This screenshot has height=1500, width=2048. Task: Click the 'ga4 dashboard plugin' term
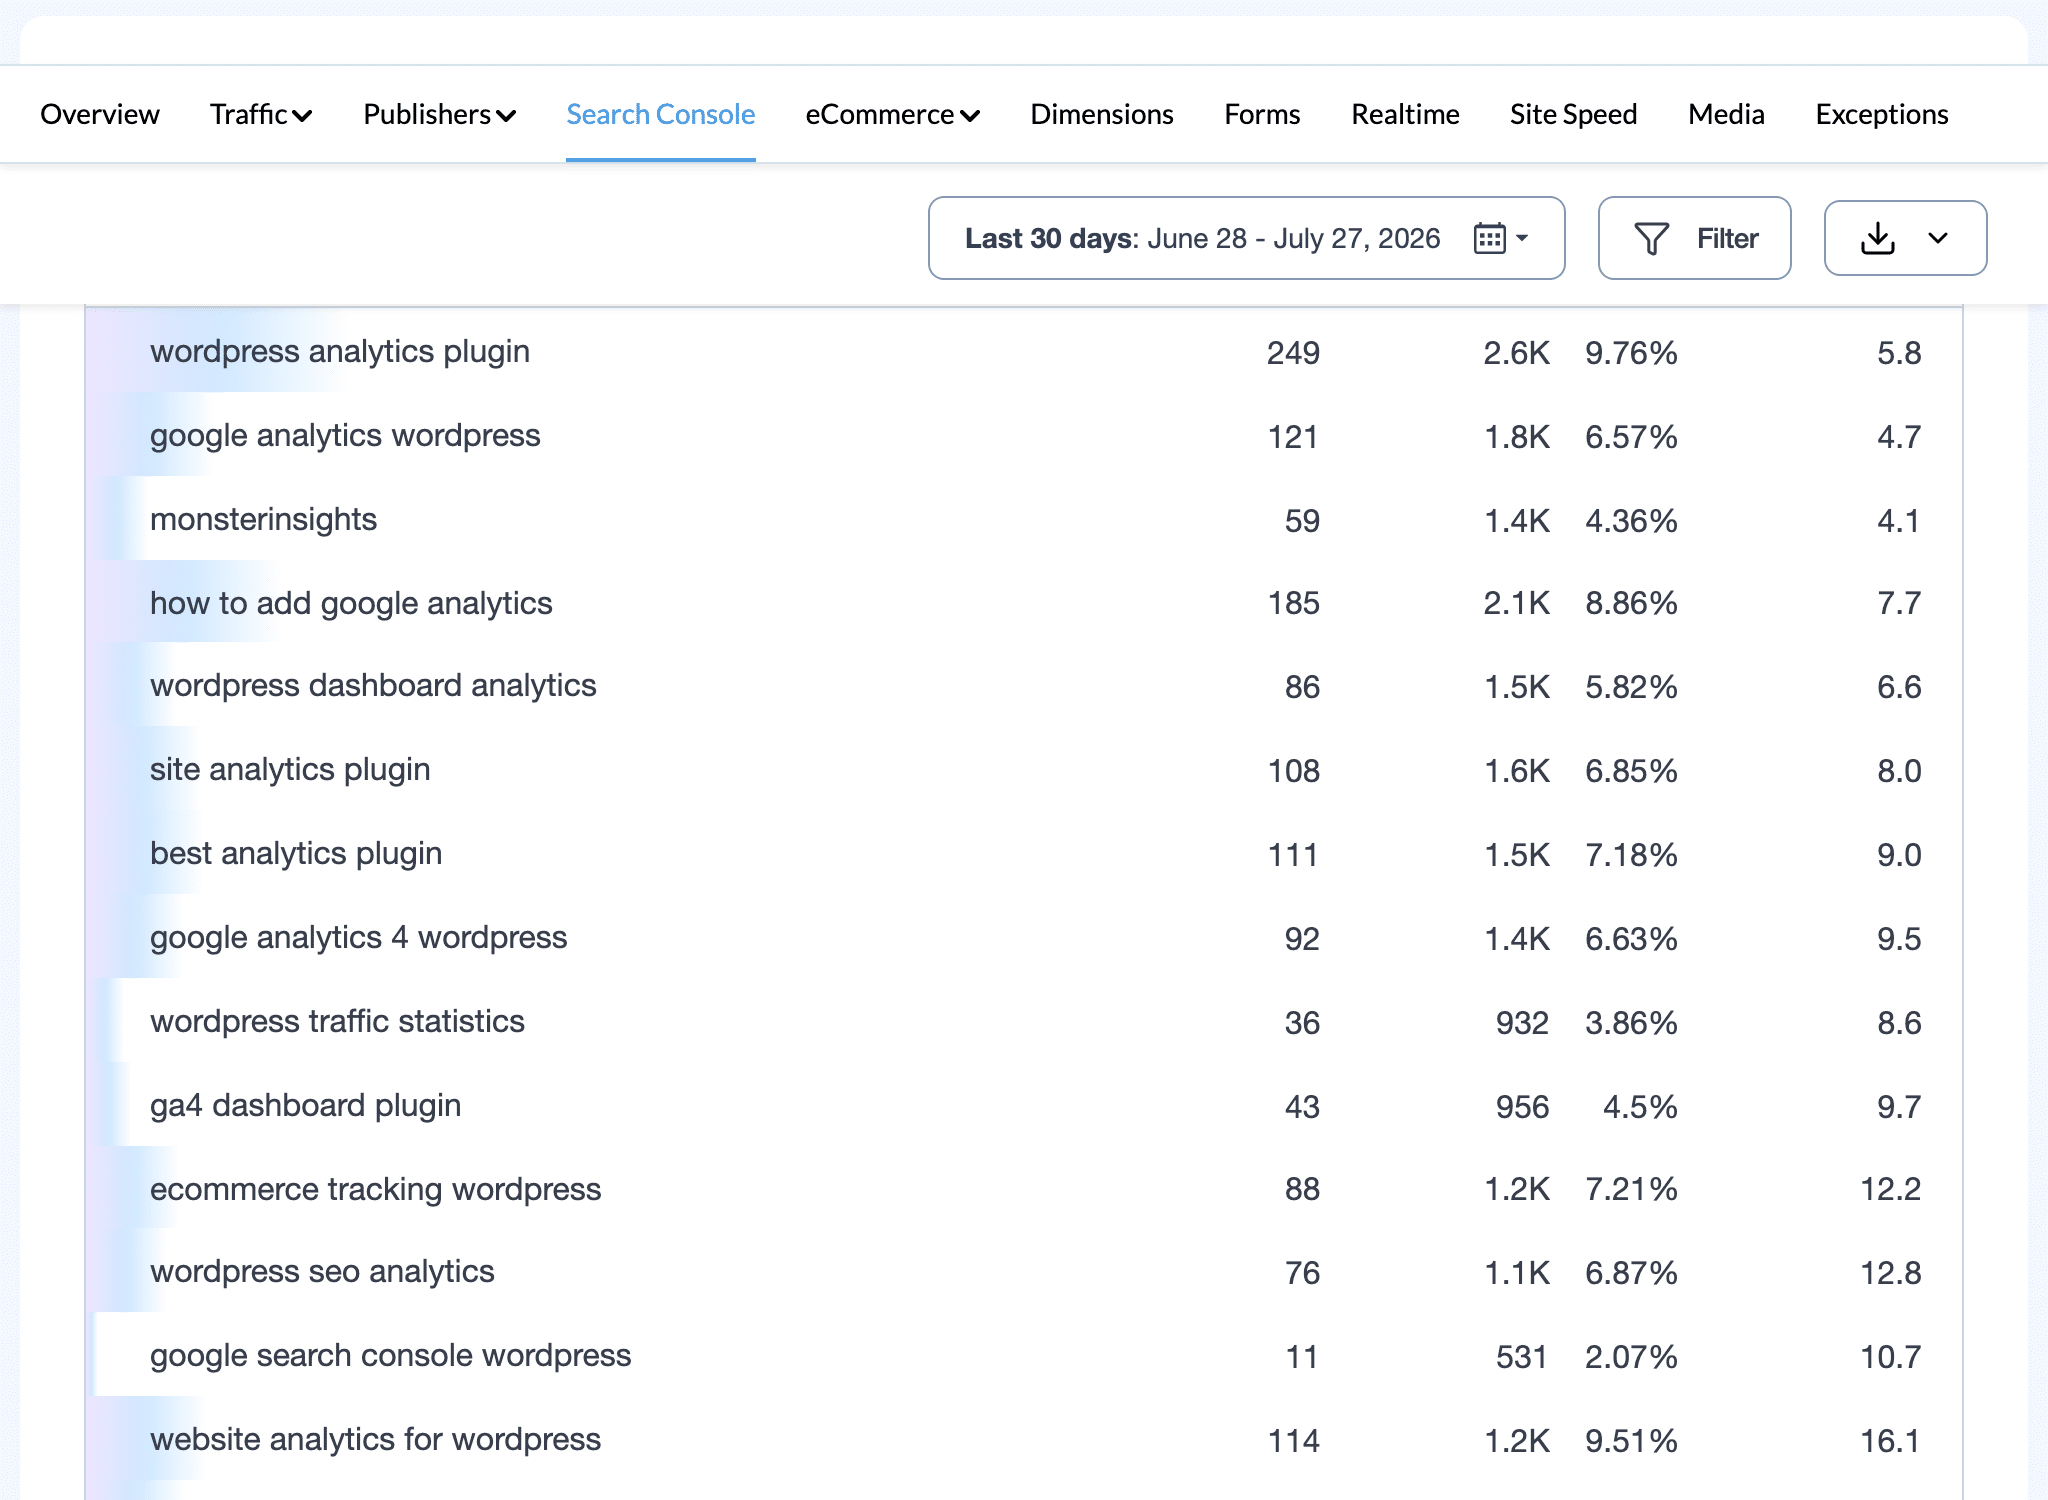coord(305,1106)
